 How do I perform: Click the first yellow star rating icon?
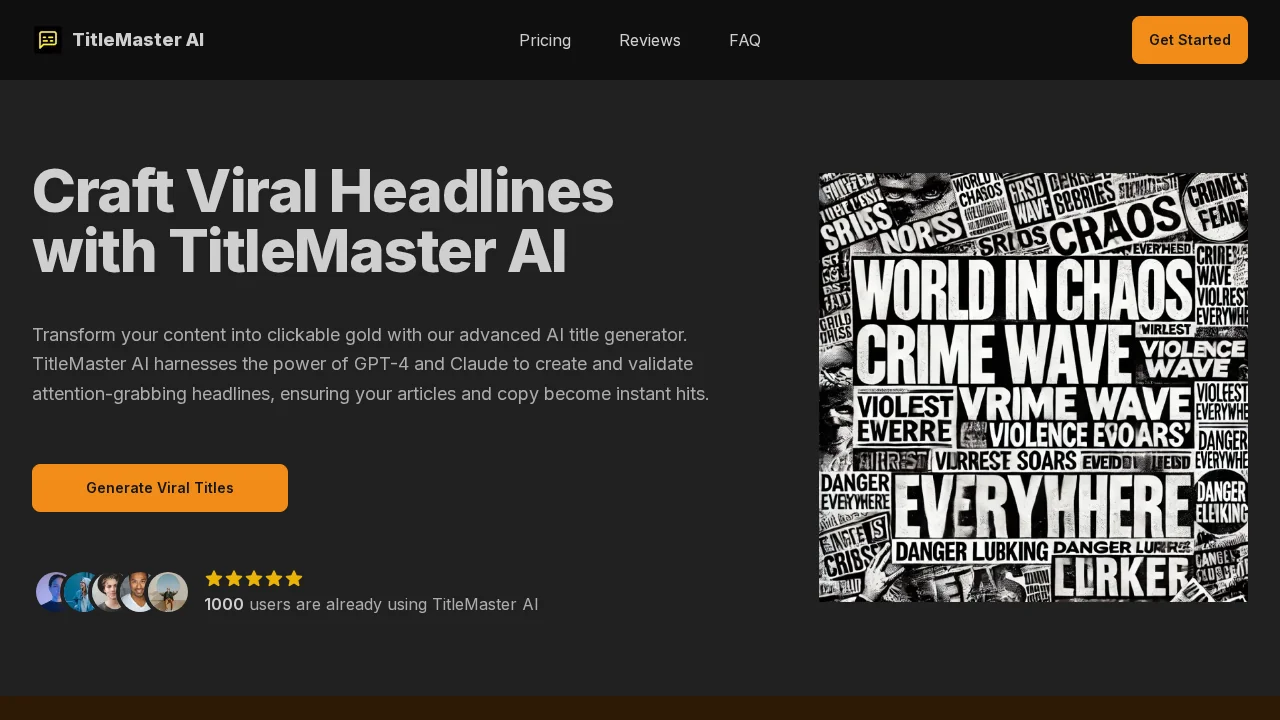coord(214,579)
